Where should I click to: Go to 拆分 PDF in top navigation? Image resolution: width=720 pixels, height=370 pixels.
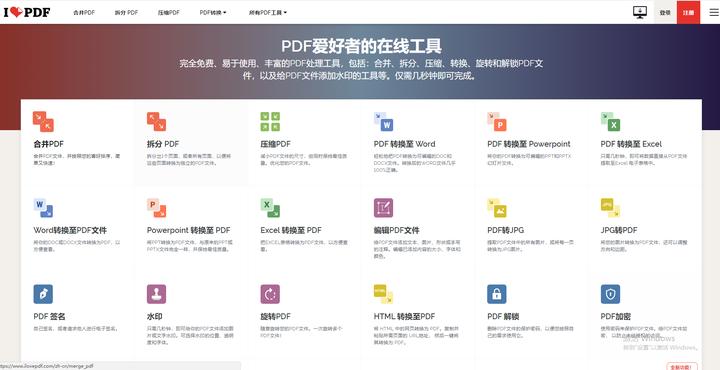126,13
